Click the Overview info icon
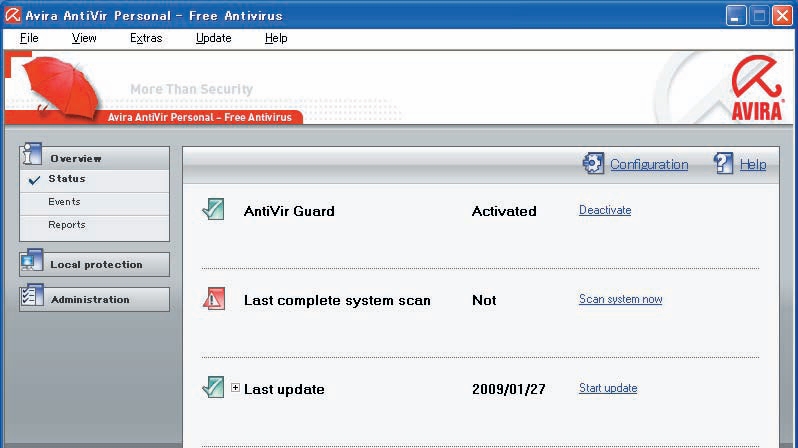Image resolution: width=798 pixels, height=448 pixels. pos(32,154)
